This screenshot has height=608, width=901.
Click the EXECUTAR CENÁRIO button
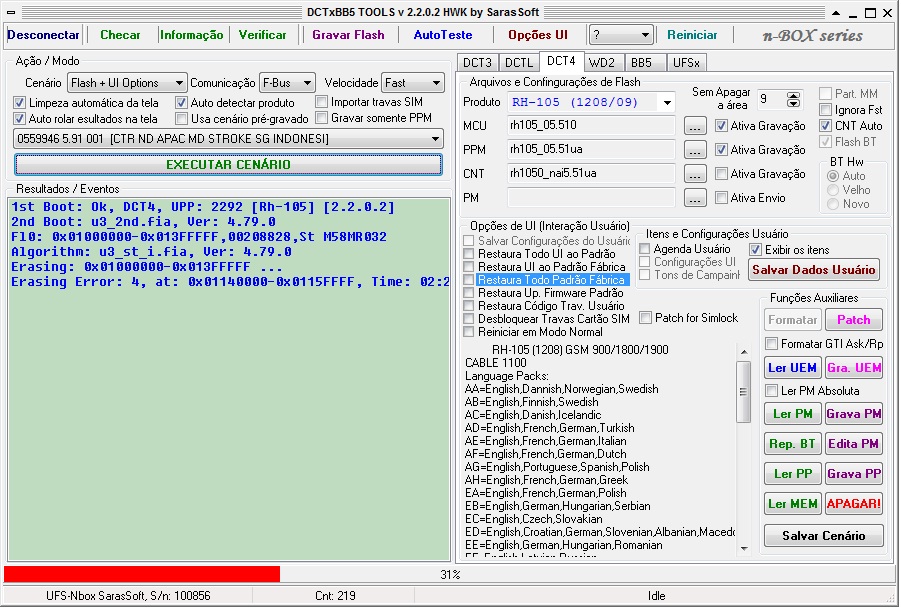point(228,165)
